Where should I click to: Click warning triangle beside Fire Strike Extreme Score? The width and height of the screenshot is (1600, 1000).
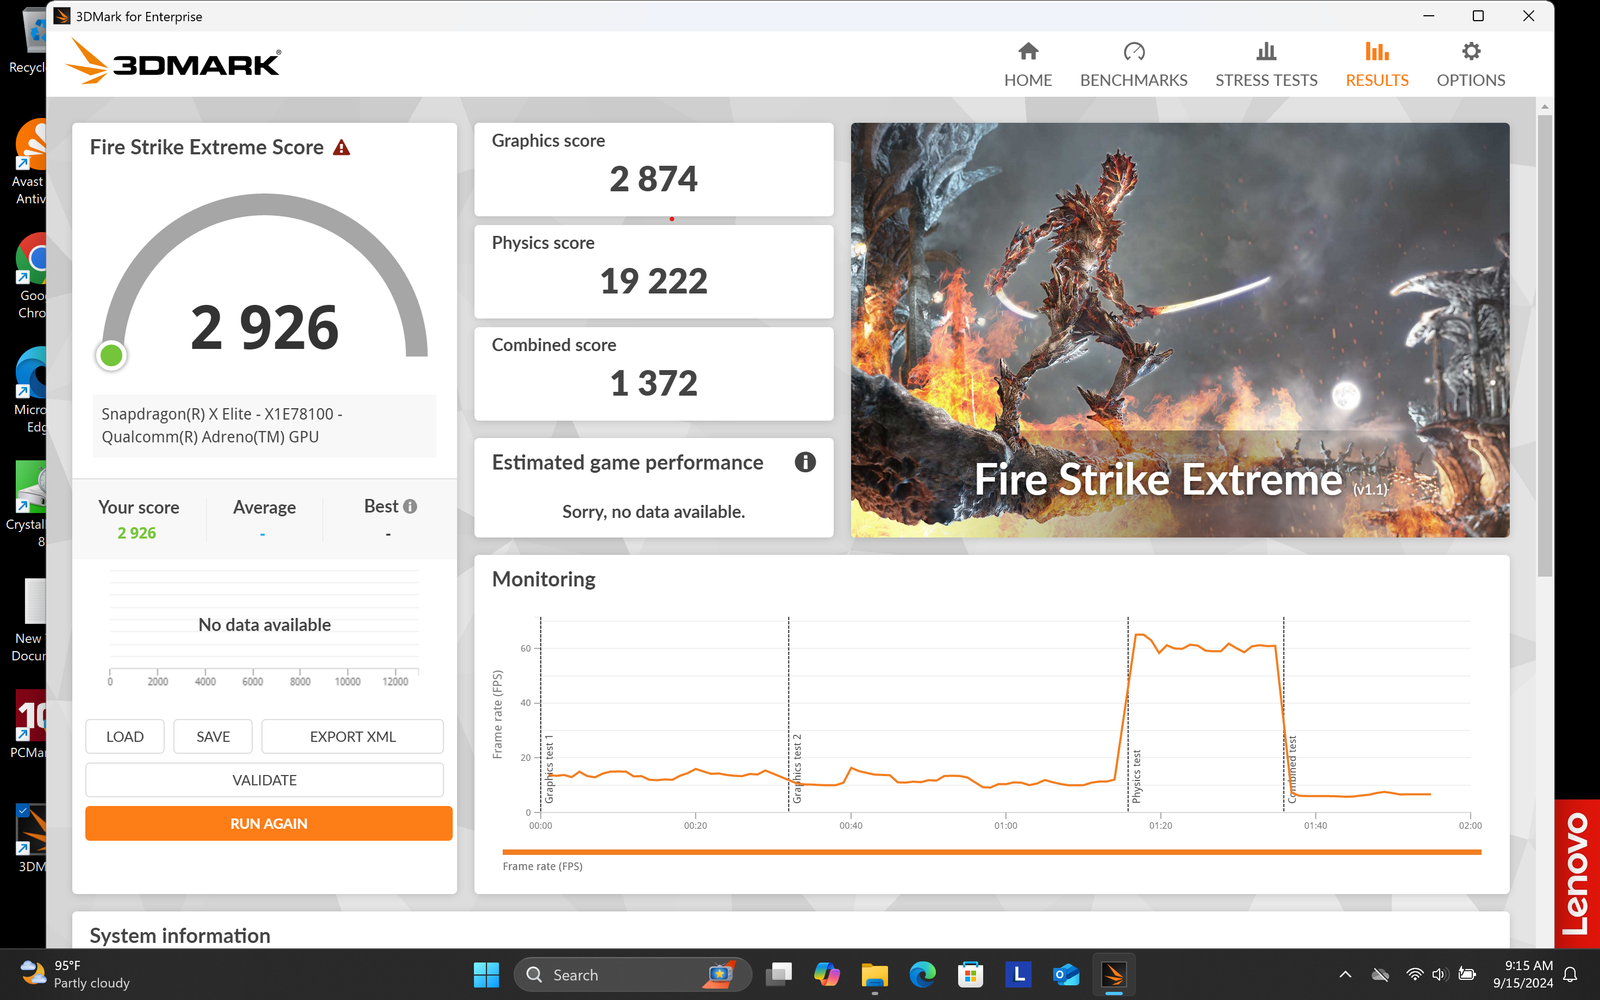pos(342,148)
